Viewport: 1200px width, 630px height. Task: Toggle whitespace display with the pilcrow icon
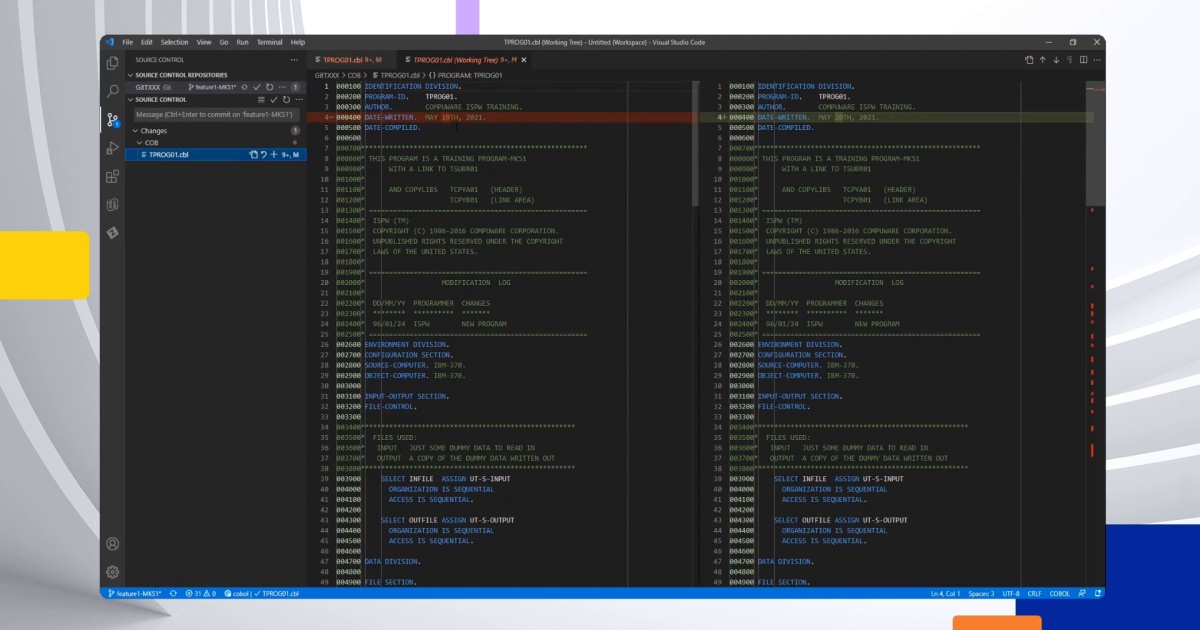coord(1069,60)
